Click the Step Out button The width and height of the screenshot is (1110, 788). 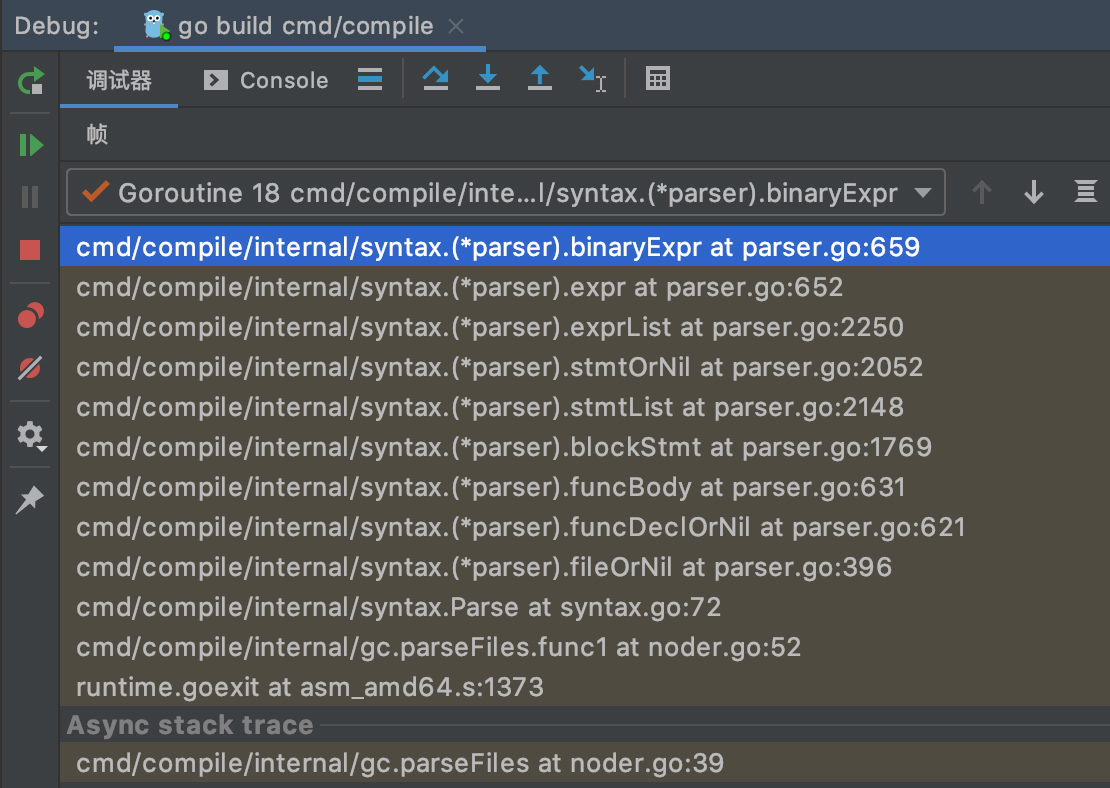point(540,79)
